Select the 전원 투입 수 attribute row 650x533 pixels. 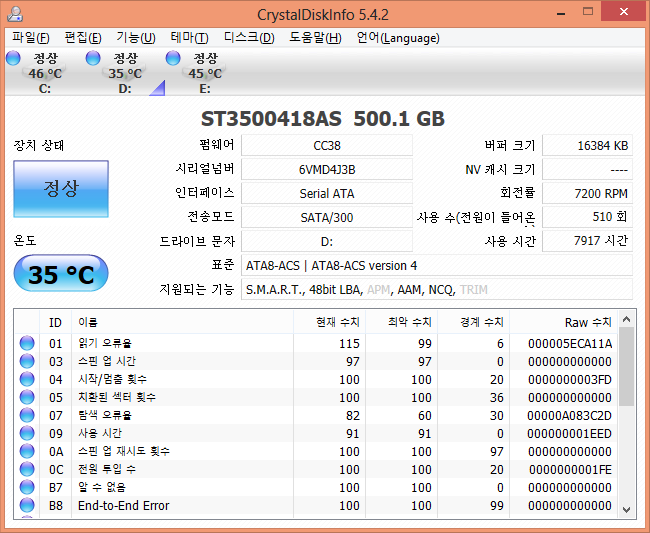pos(316,469)
